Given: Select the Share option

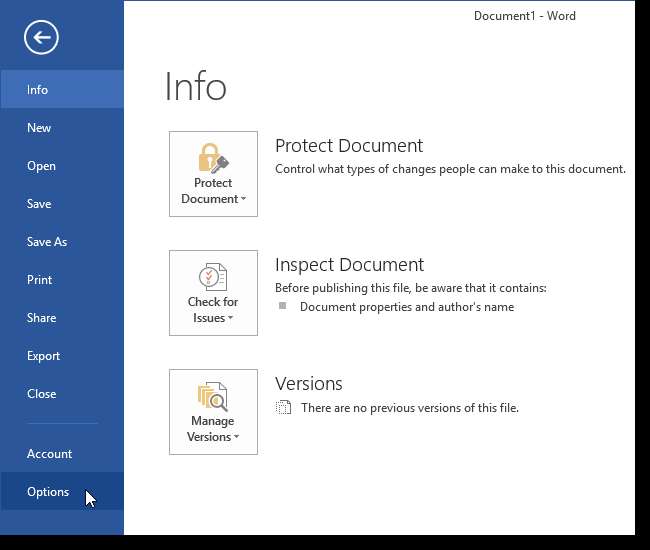Looking at the screenshot, I should (41, 318).
